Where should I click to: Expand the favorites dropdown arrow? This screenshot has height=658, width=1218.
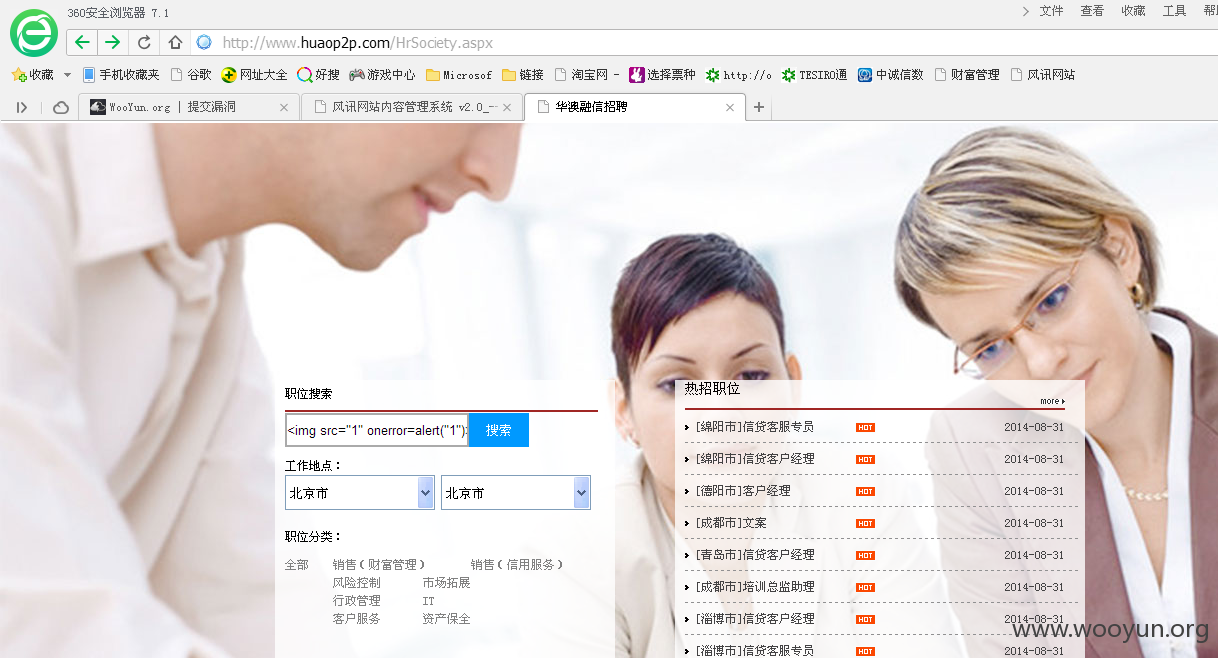point(67,75)
